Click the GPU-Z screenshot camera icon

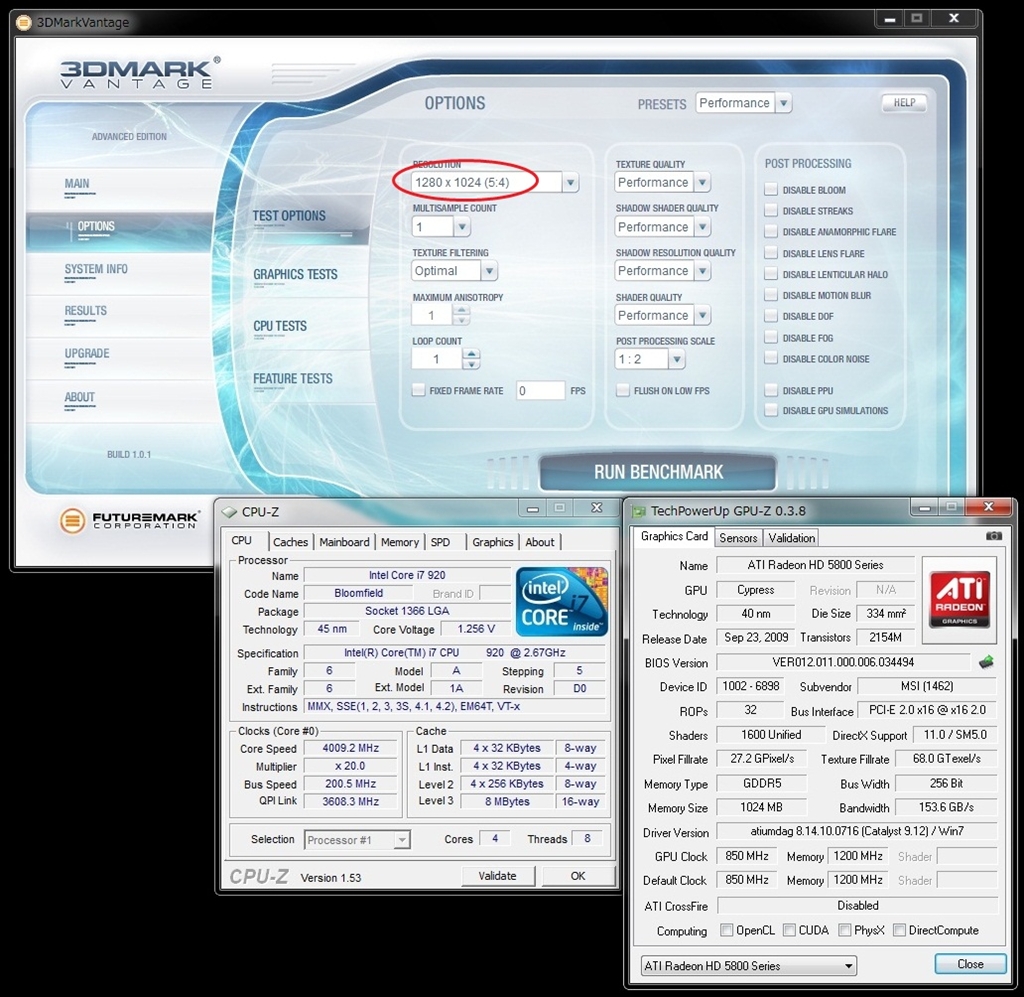pos(993,536)
